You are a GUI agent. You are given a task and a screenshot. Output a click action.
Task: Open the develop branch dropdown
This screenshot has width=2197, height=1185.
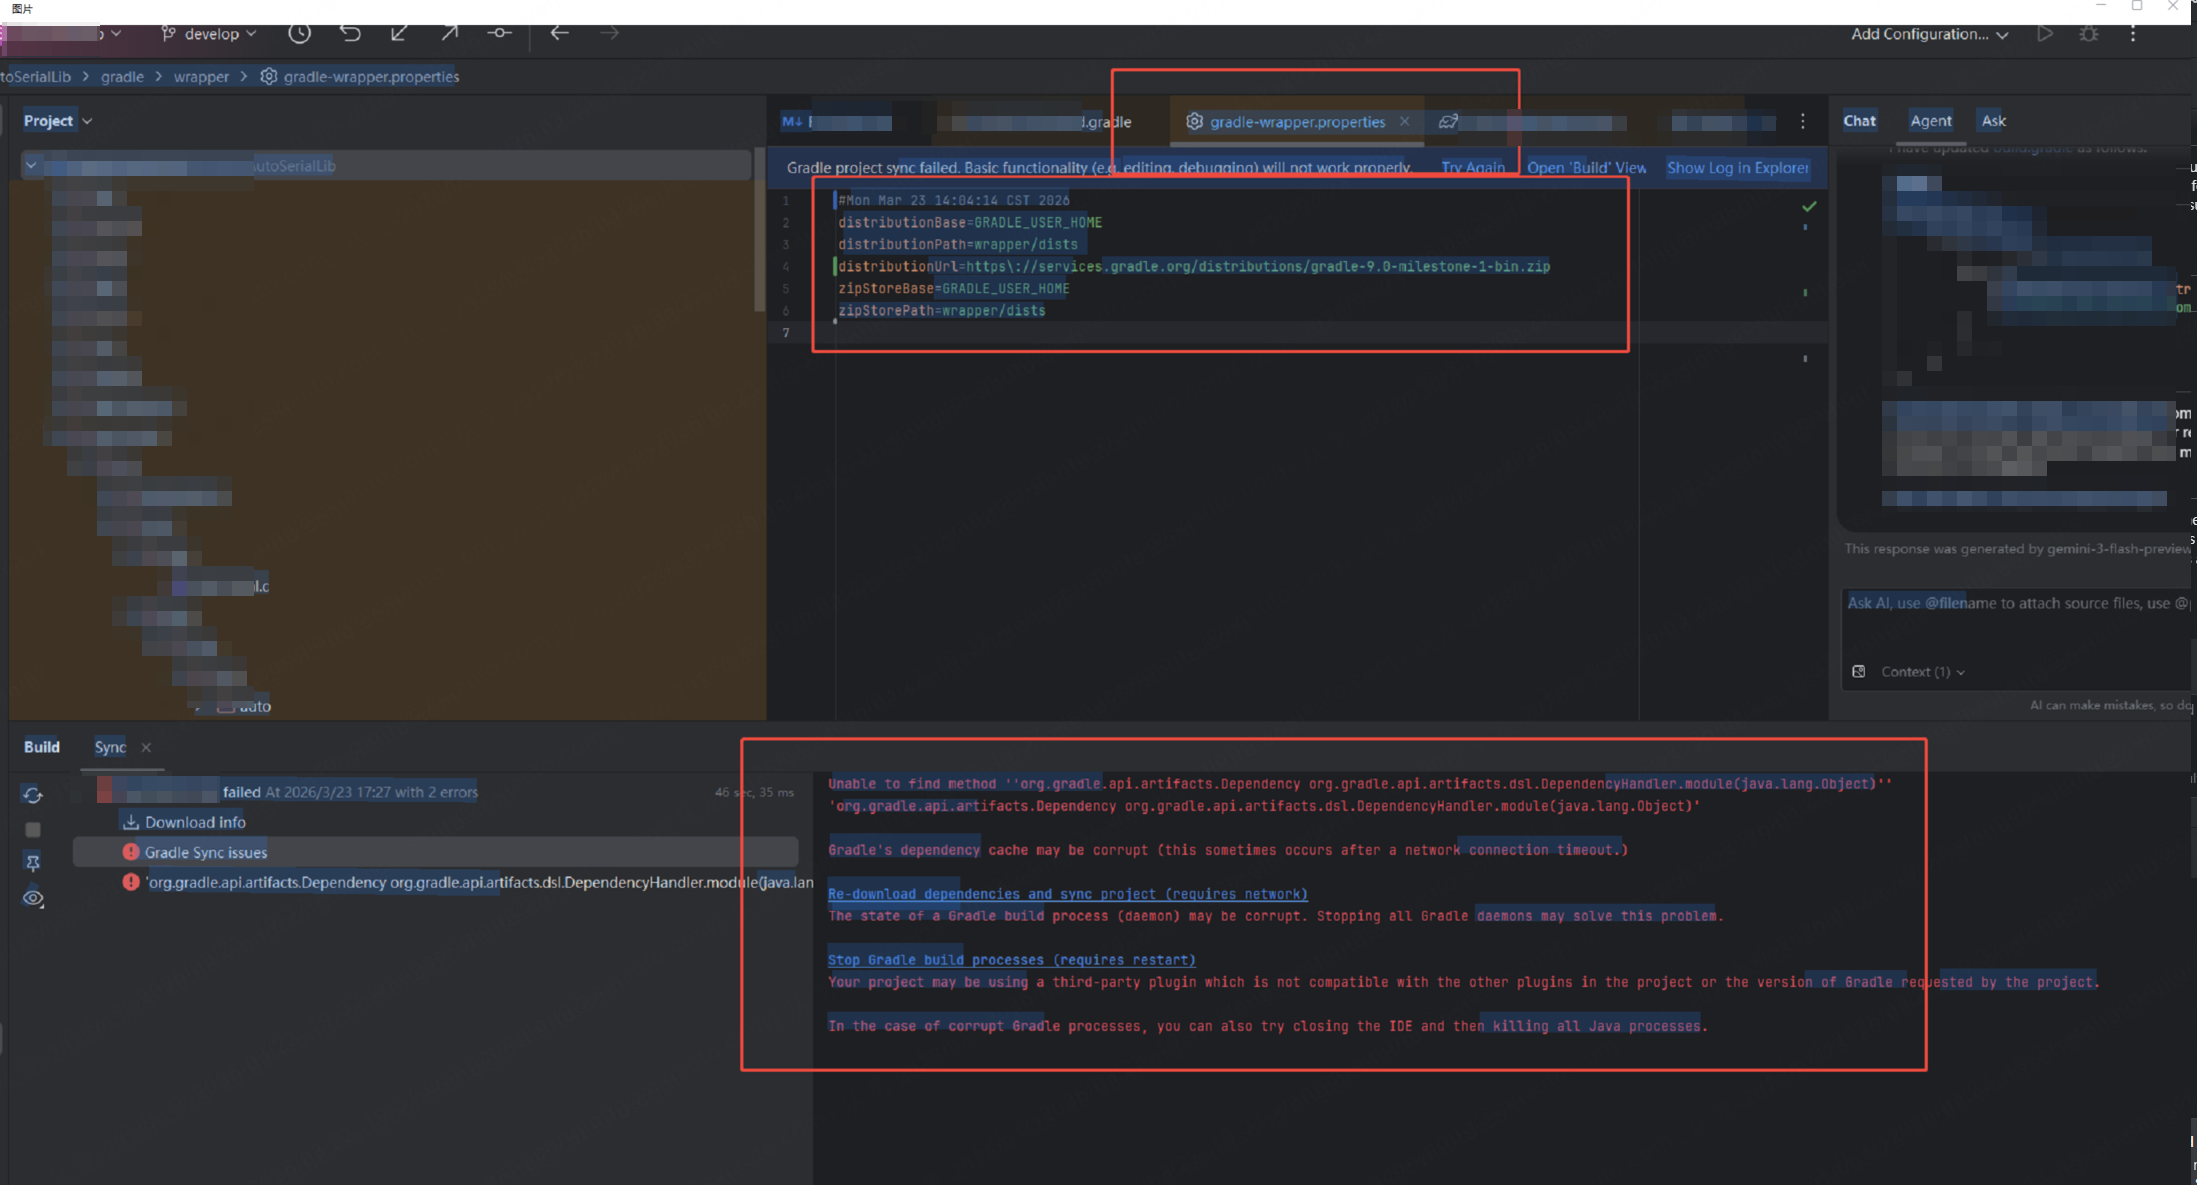click(x=211, y=33)
